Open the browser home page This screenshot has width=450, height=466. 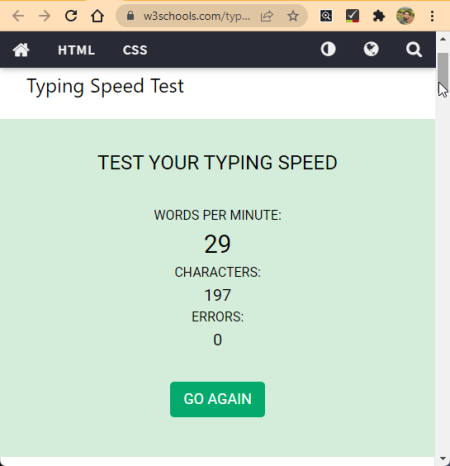(97, 16)
